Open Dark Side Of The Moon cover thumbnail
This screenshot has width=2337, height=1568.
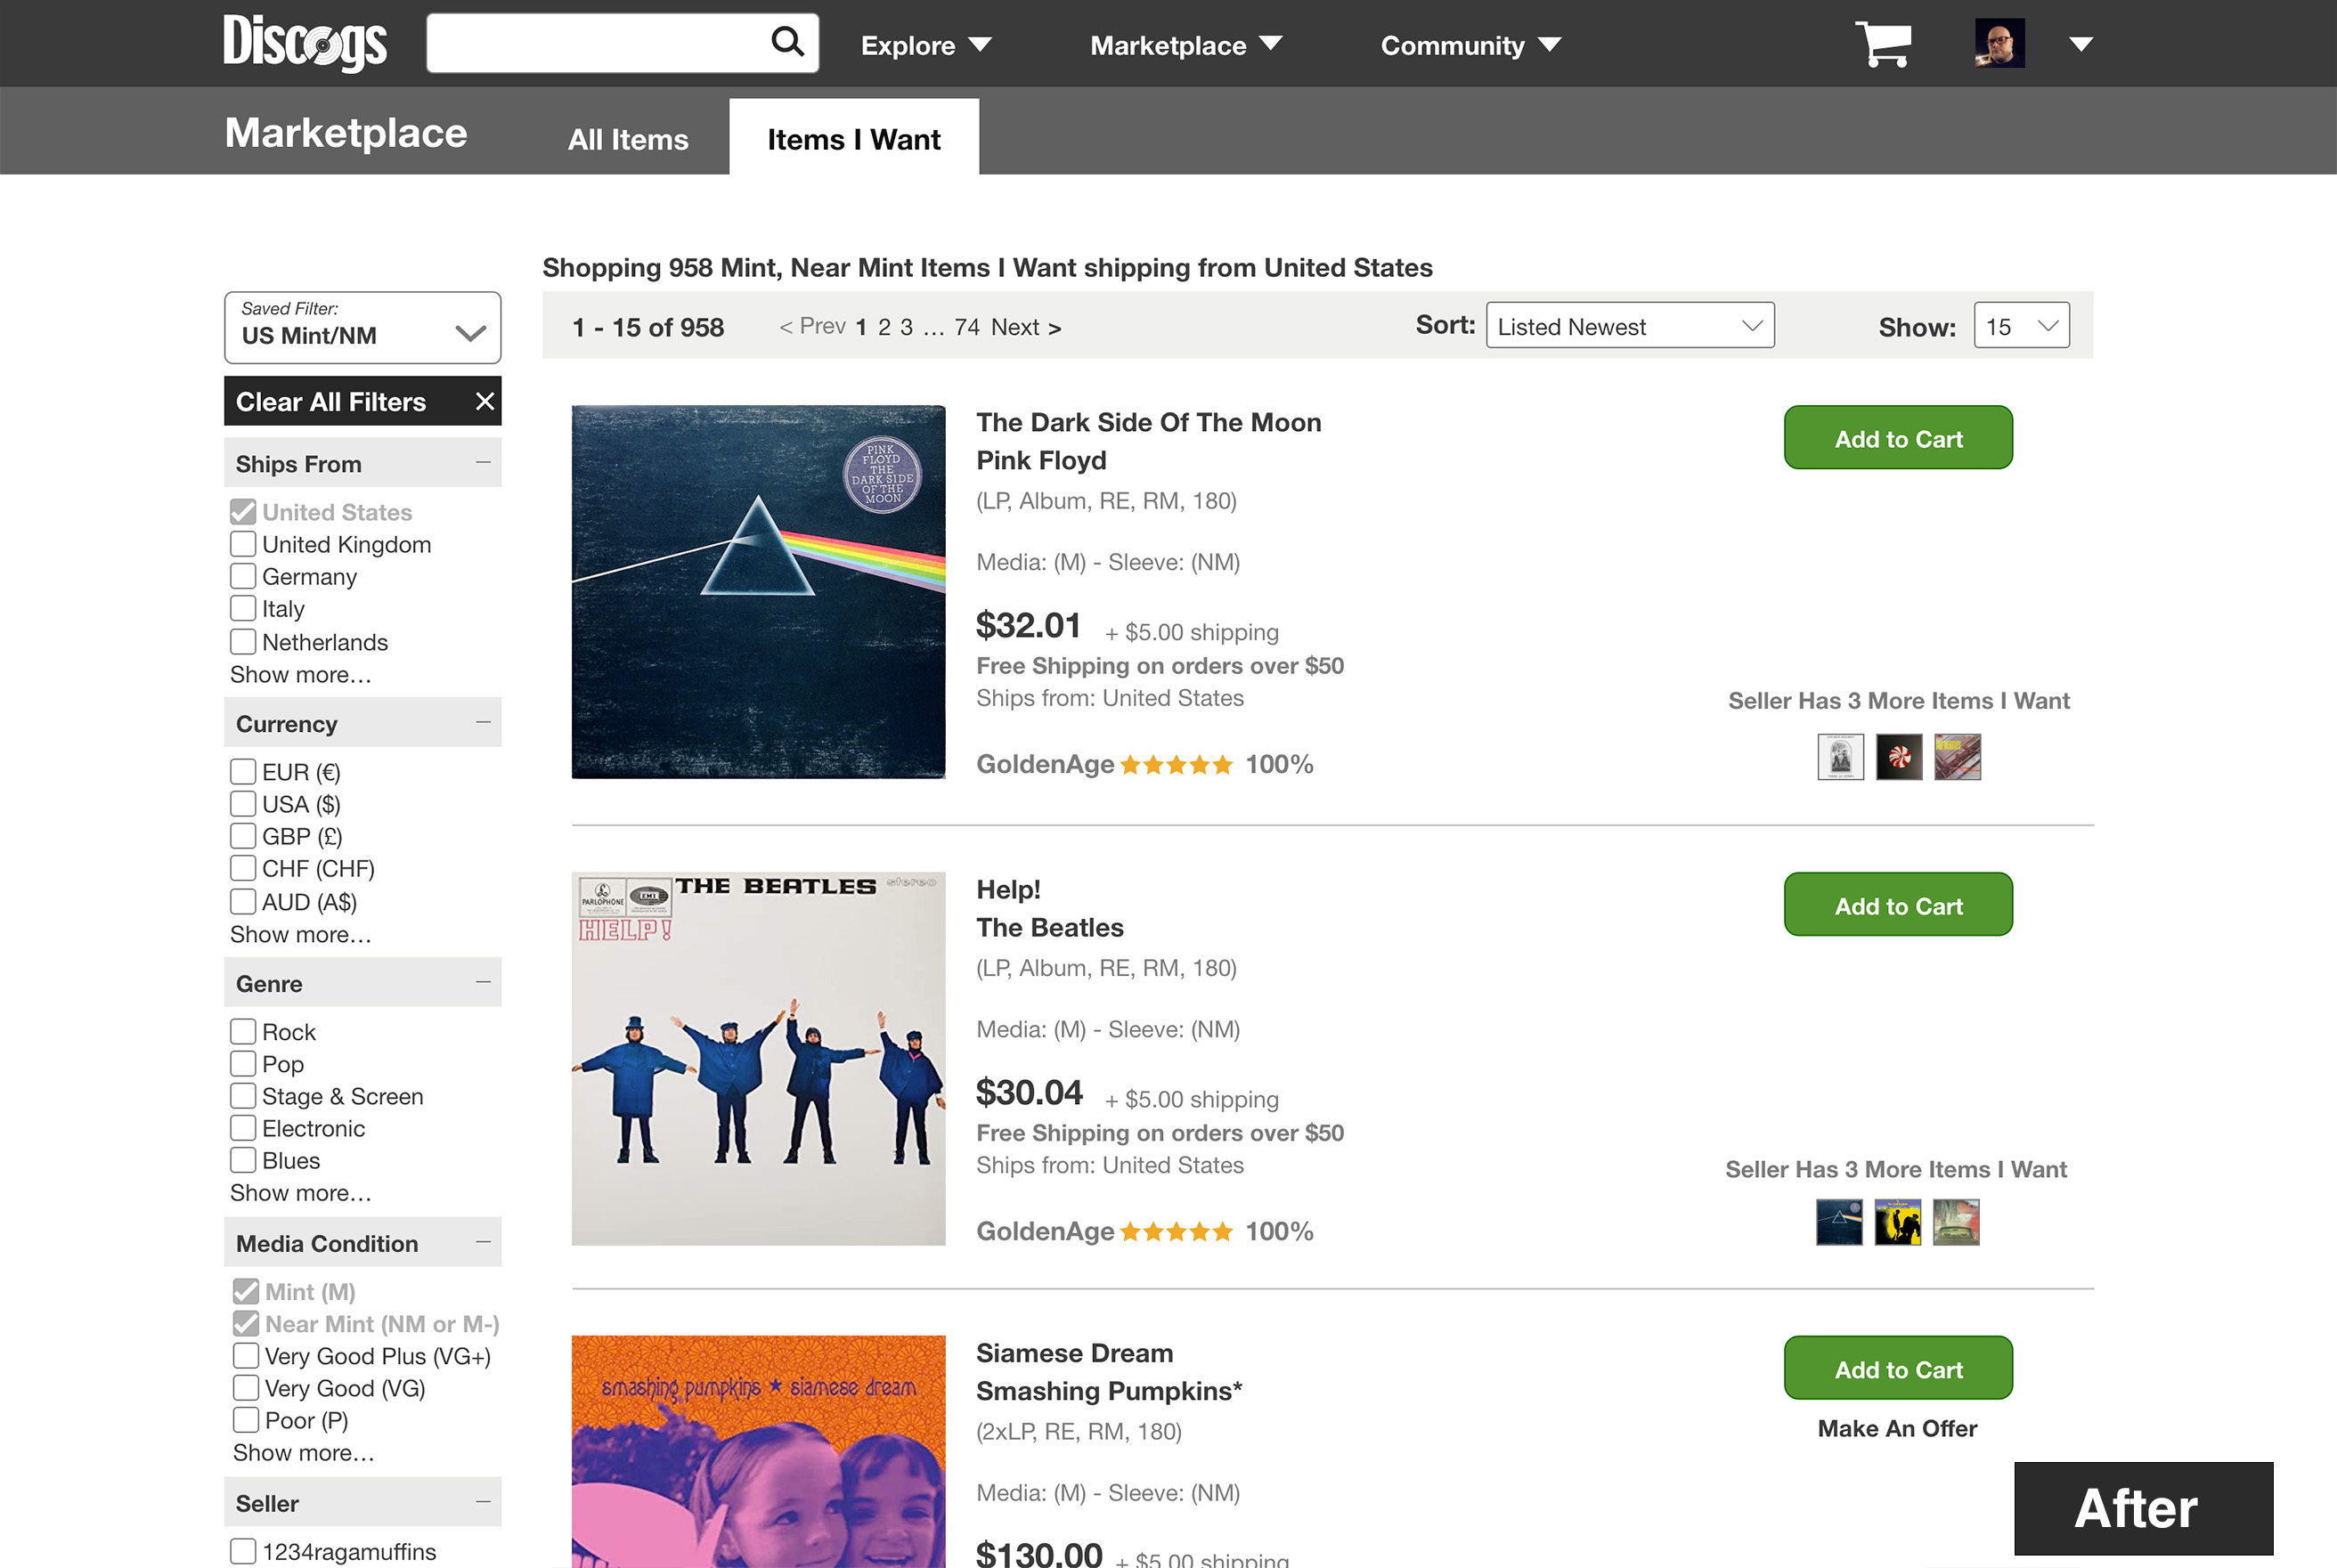[x=758, y=591]
